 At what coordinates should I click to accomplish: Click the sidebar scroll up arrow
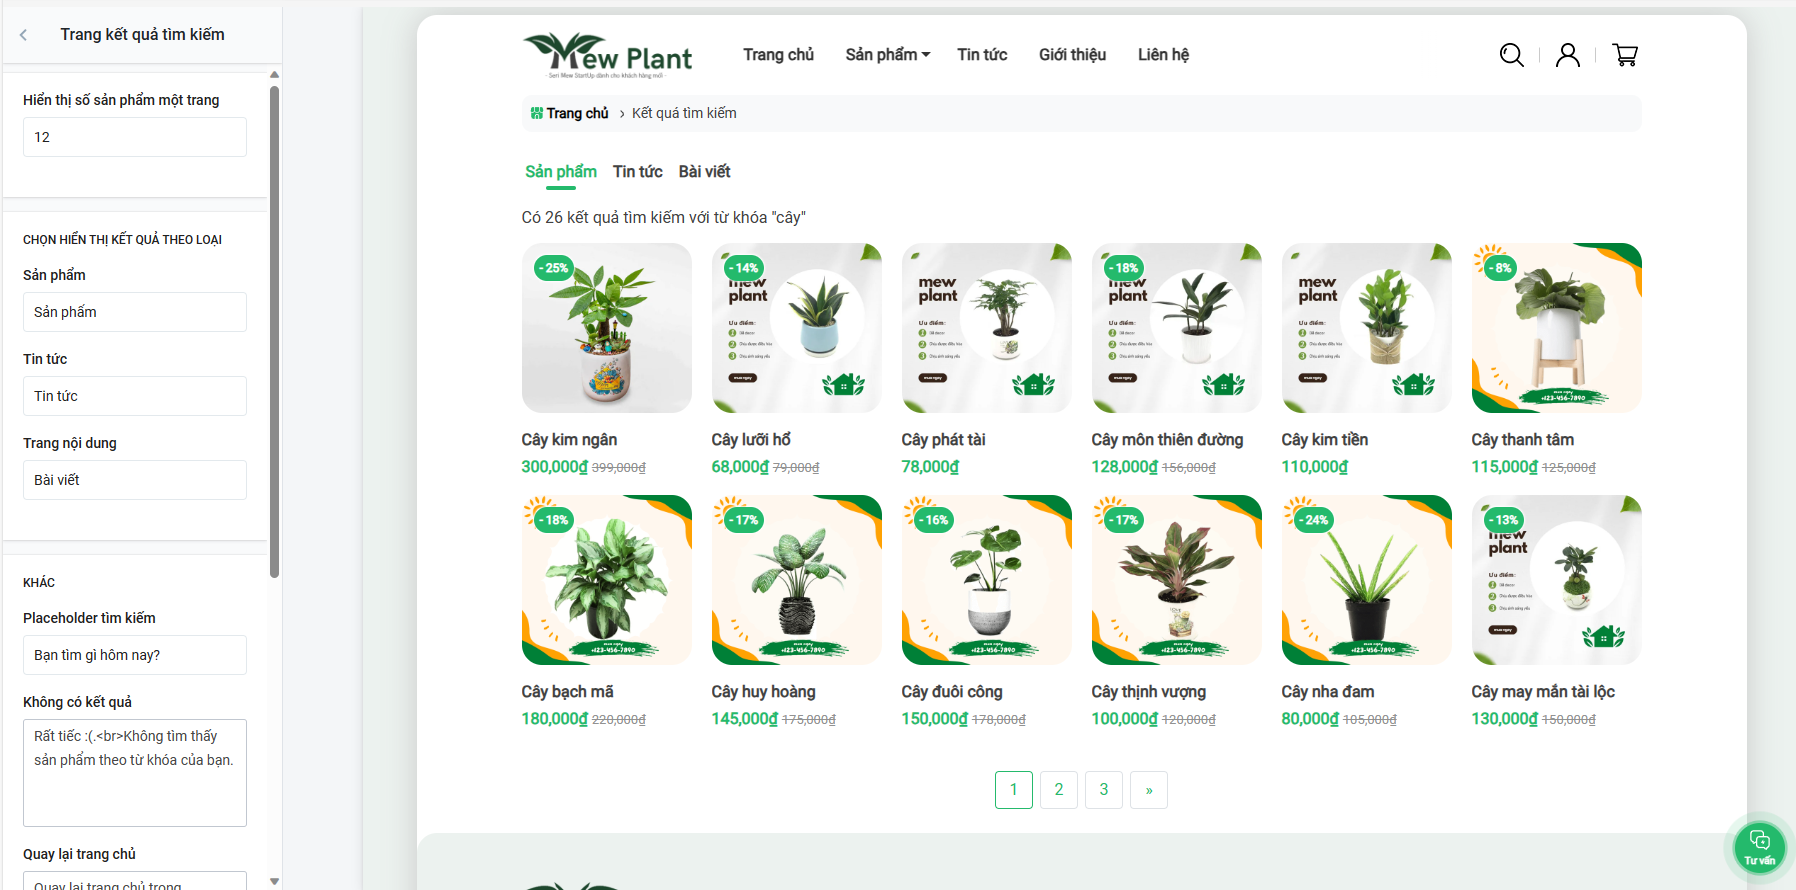[x=274, y=74]
